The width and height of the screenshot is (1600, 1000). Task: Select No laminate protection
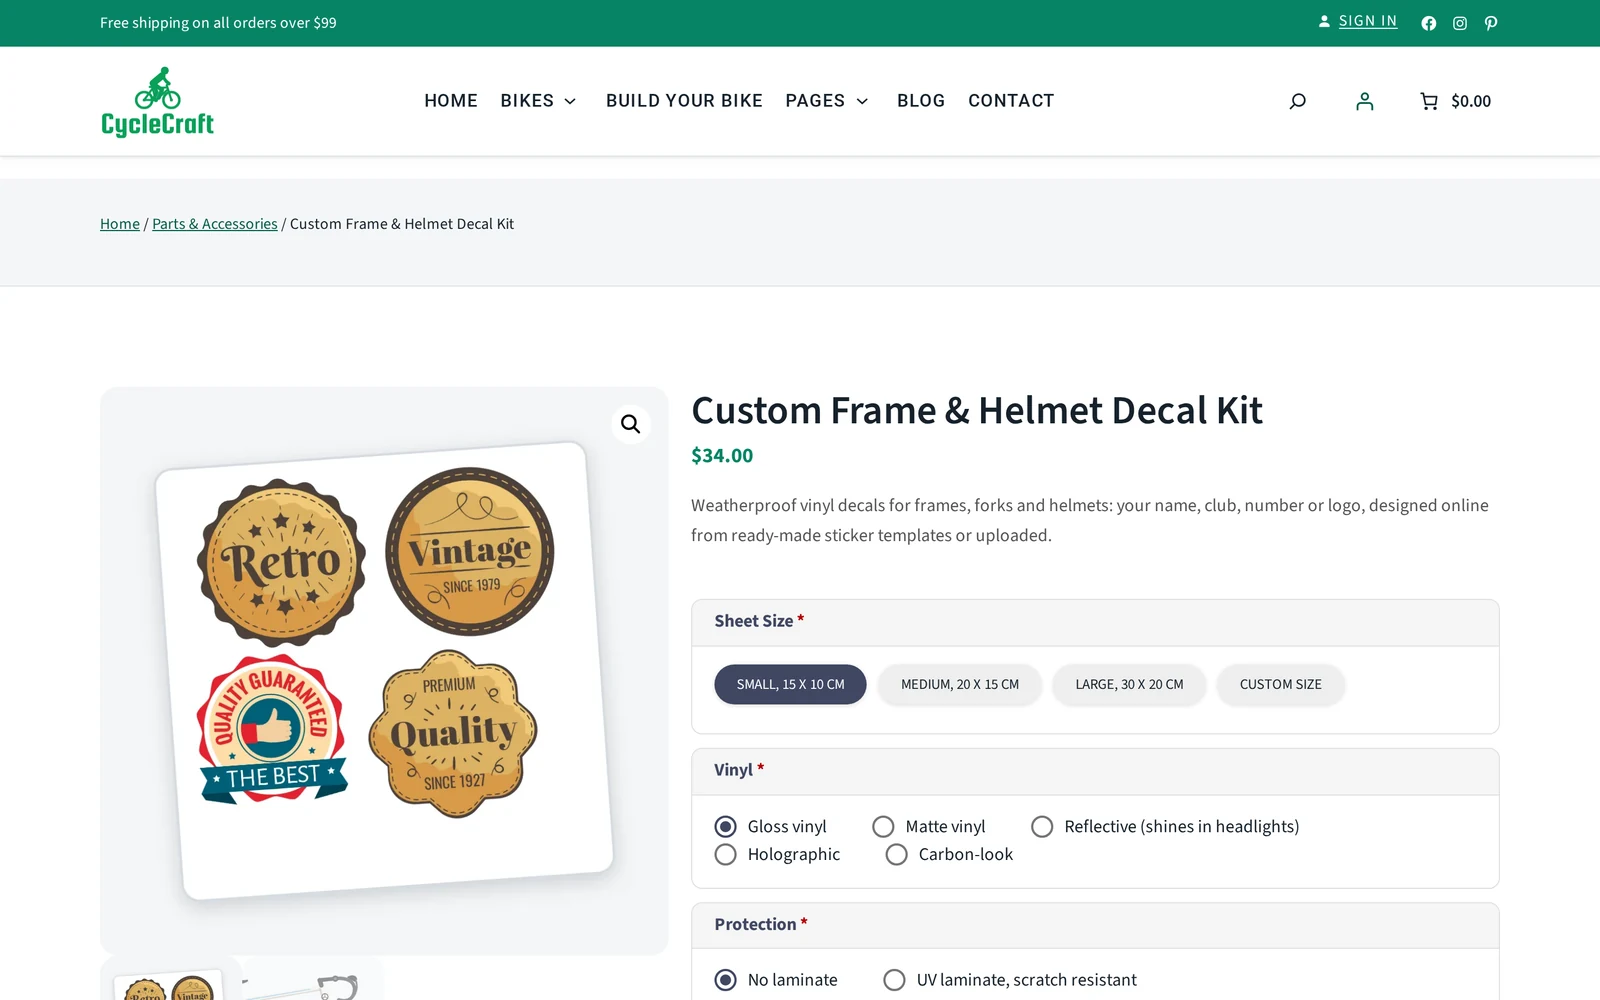[726, 980]
